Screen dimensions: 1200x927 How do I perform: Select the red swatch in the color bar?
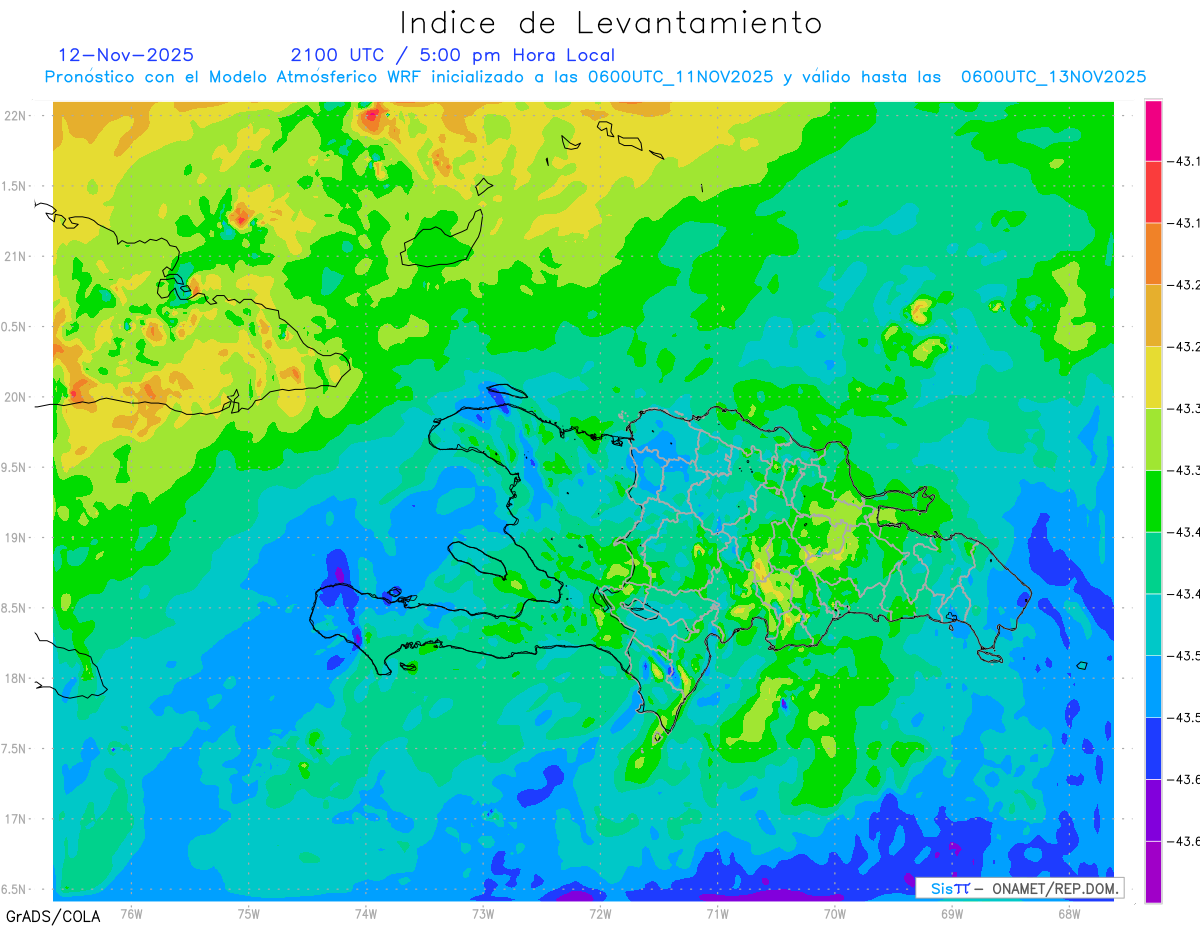(x=1153, y=192)
